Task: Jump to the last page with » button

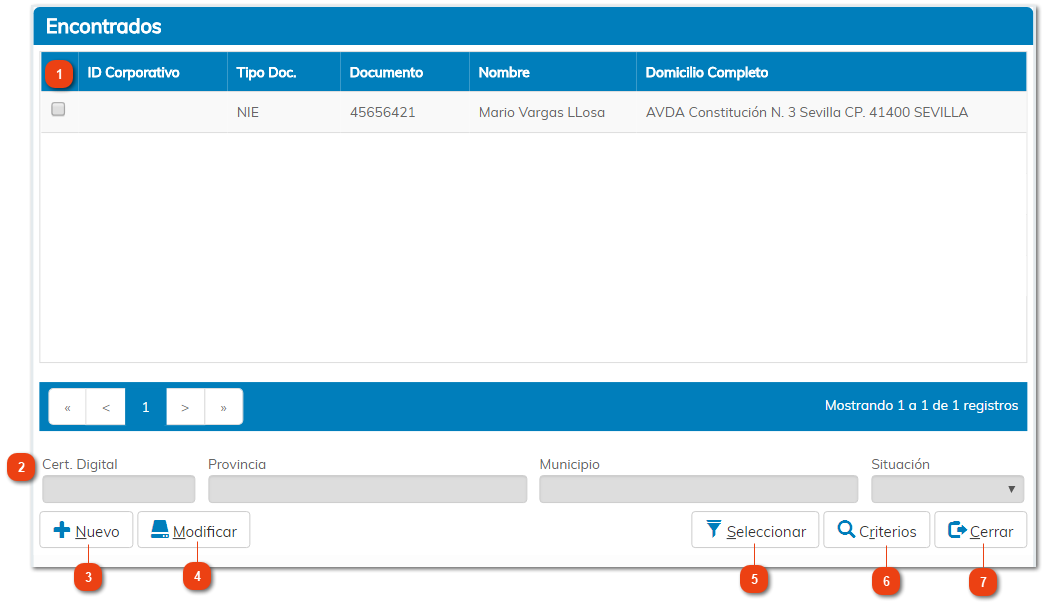Action: (223, 407)
